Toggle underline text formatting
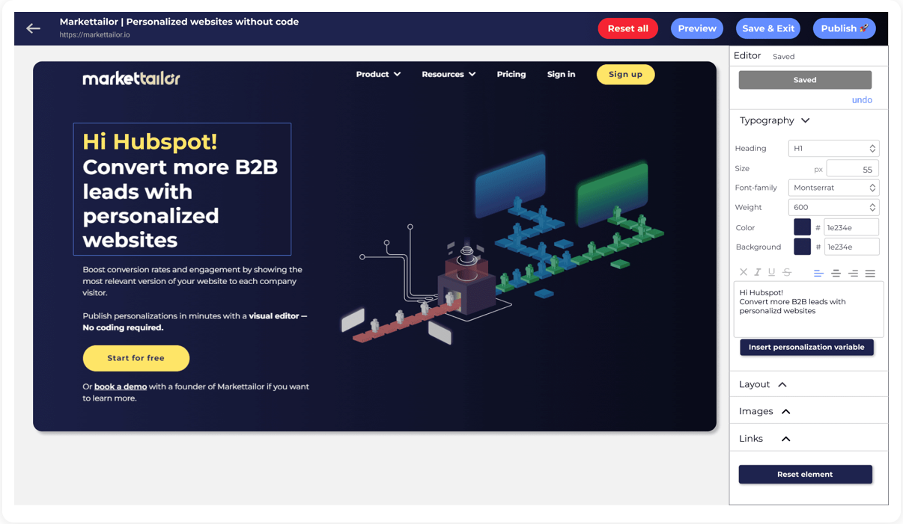 (771, 272)
